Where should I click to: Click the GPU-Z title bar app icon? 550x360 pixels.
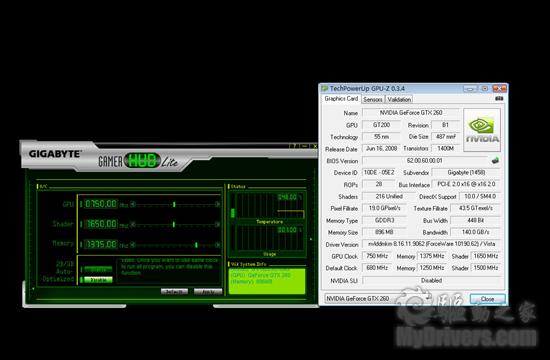pyautogui.click(x=324, y=88)
